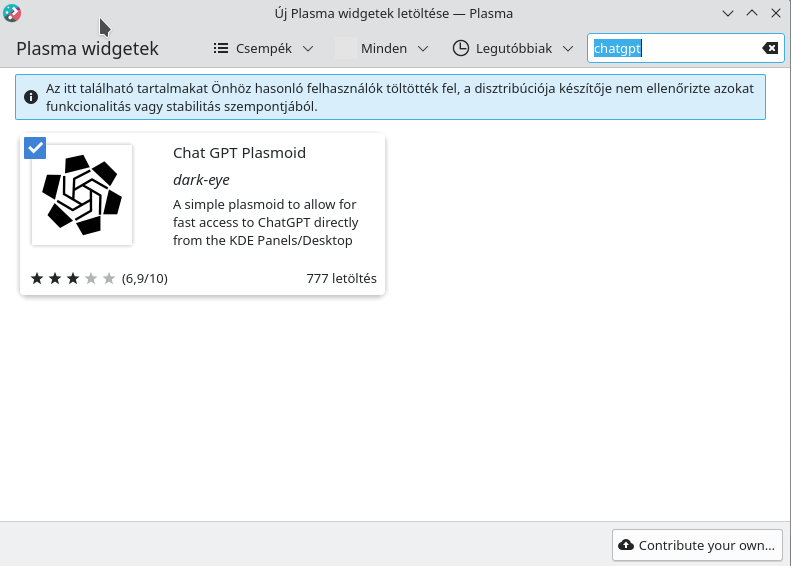791x566 pixels.
Task: Click the plasmoid description text
Action: [x=265, y=222]
